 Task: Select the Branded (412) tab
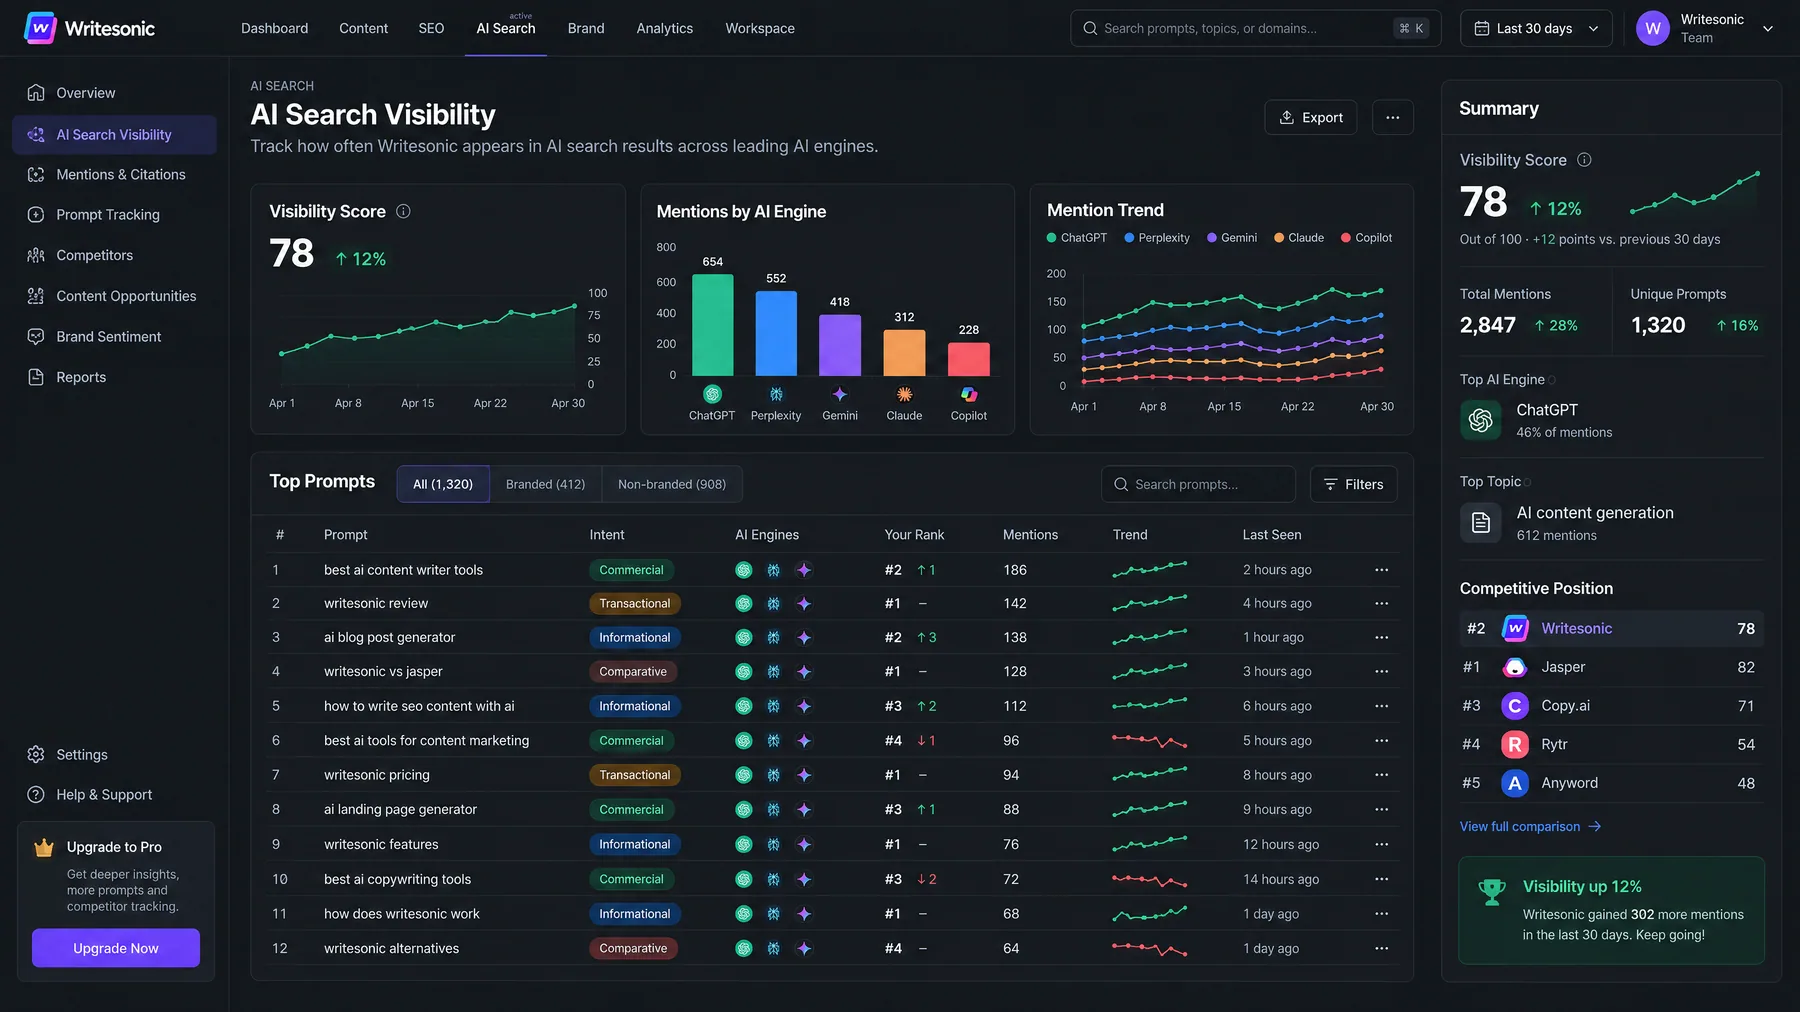545,484
